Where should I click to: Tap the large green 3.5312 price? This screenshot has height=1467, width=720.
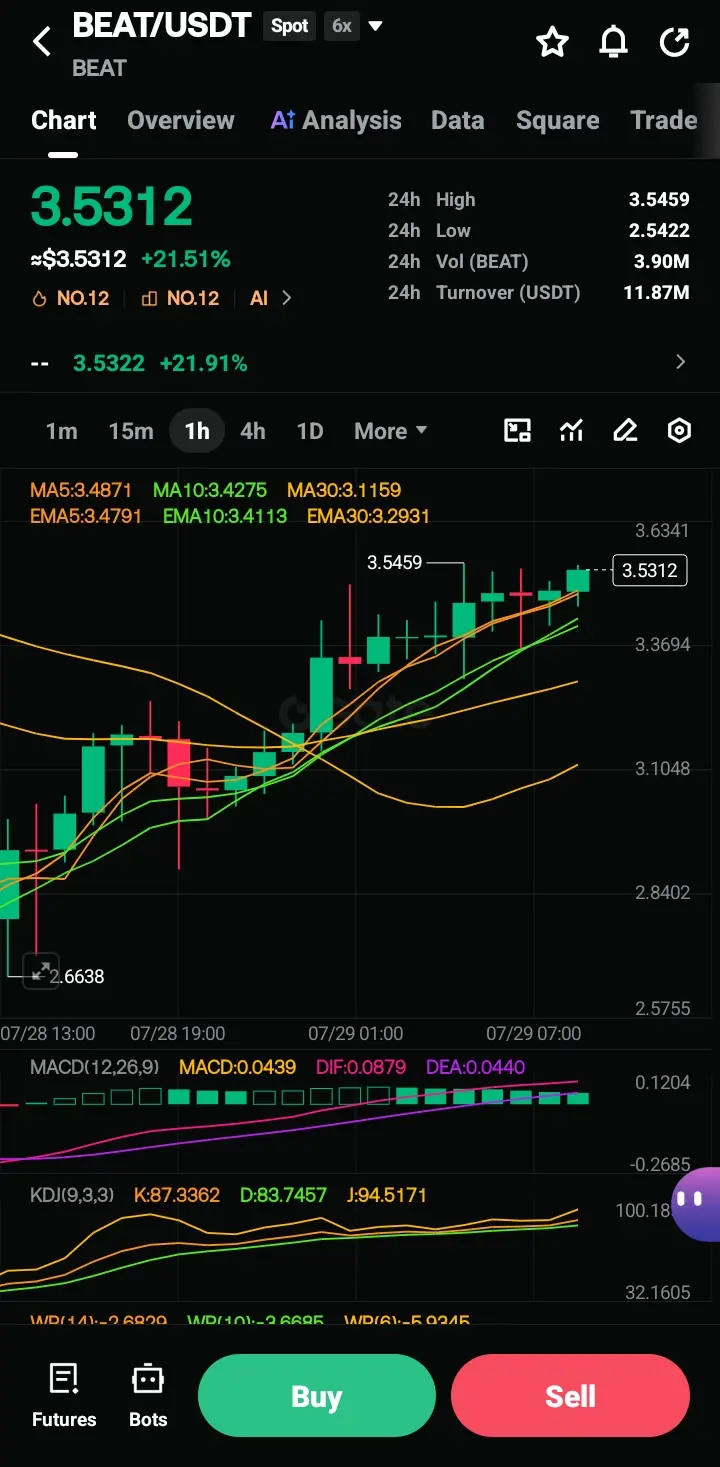click(111, 206)
